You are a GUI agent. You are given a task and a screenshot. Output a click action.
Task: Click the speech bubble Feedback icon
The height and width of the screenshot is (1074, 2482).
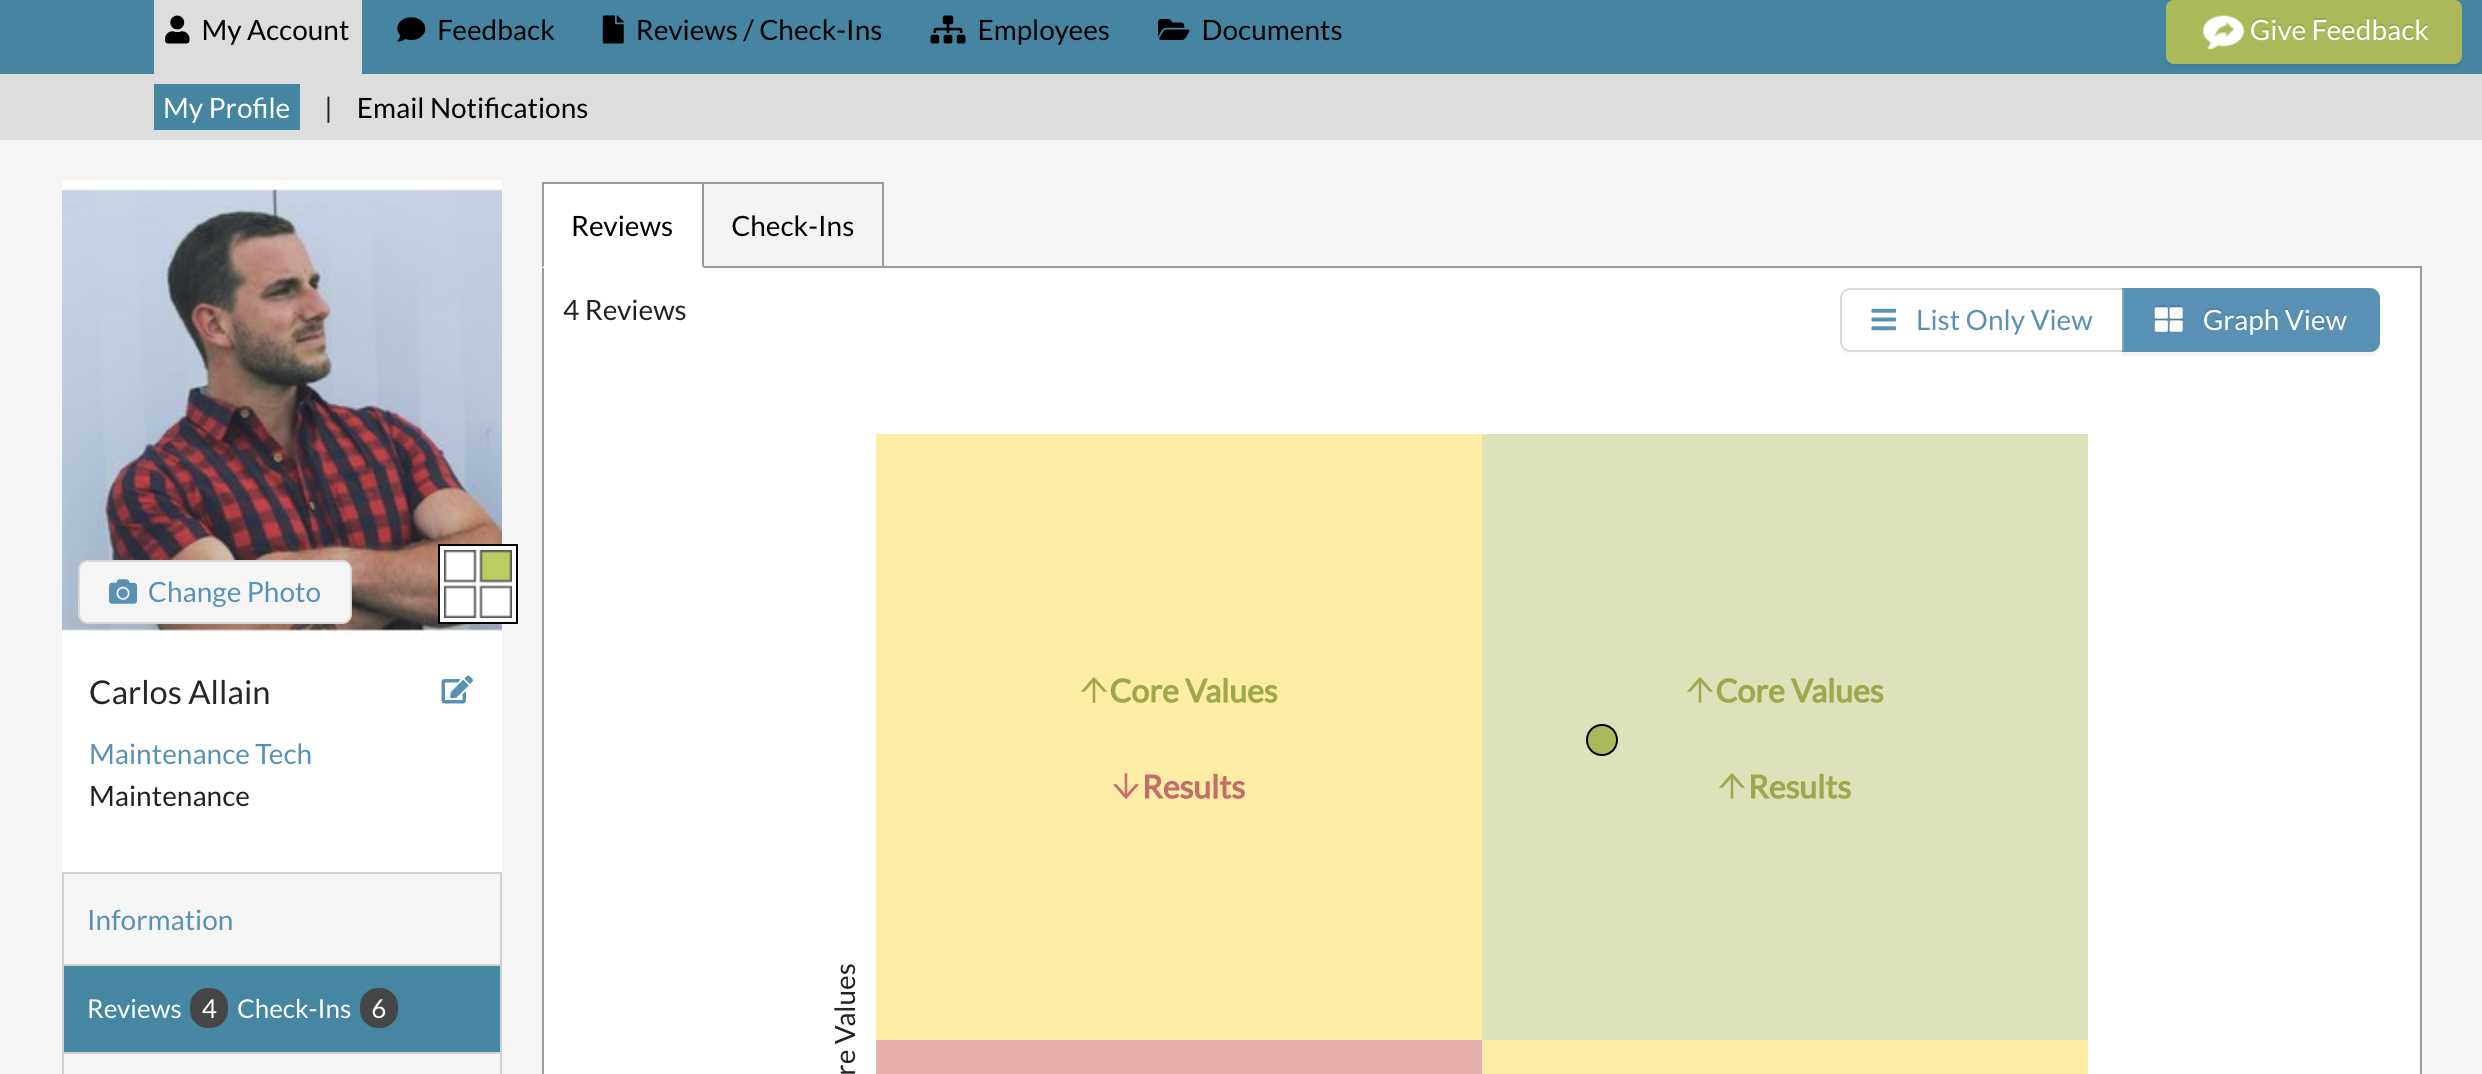pos(411,30)
